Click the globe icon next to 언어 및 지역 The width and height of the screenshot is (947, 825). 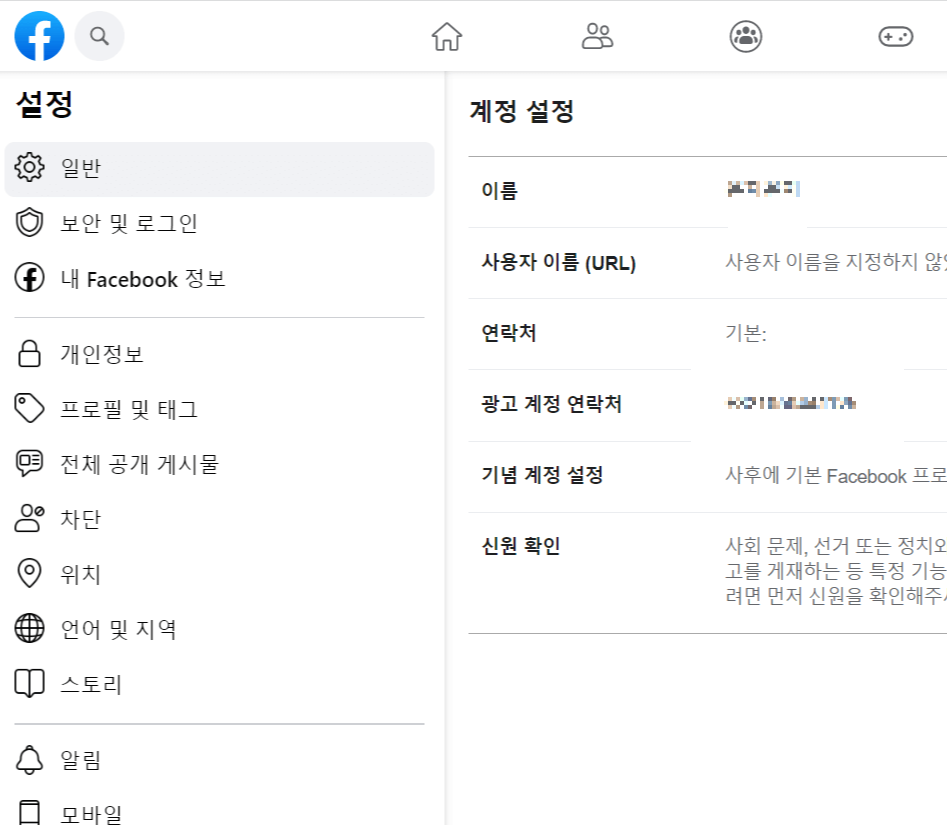tap(29, 629)
